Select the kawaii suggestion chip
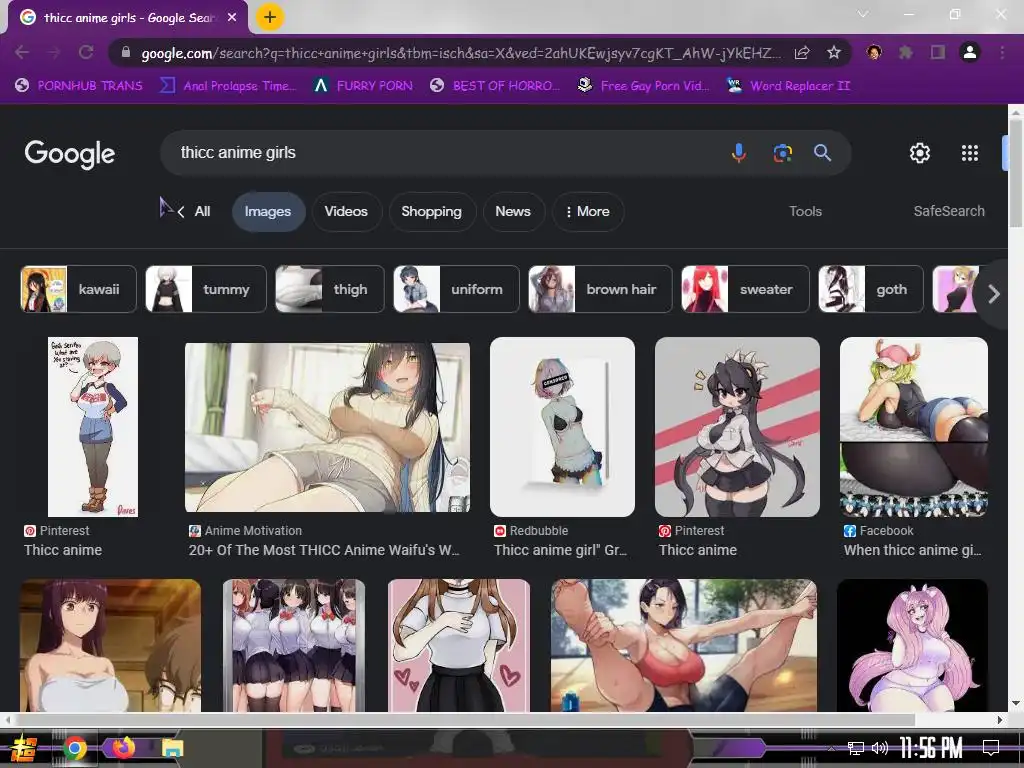1024x768 pixels. coord(78,289)
